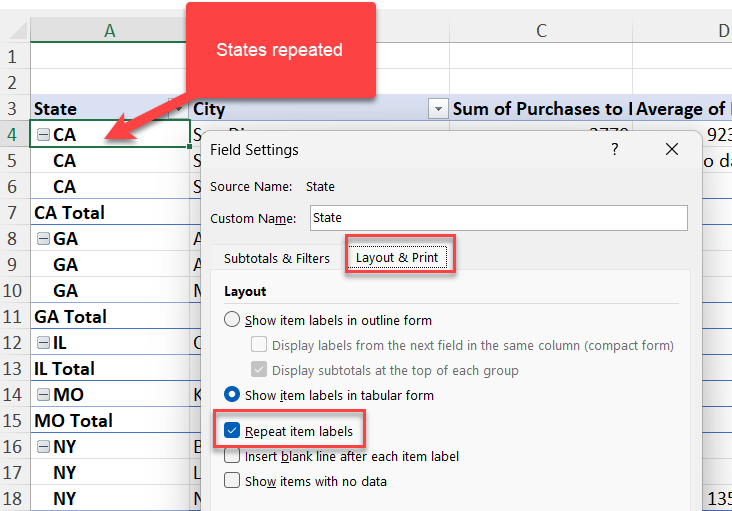Open the State column filter dropdown
Viewport: 732px width, 511px height.
click(x=176, y=109)
